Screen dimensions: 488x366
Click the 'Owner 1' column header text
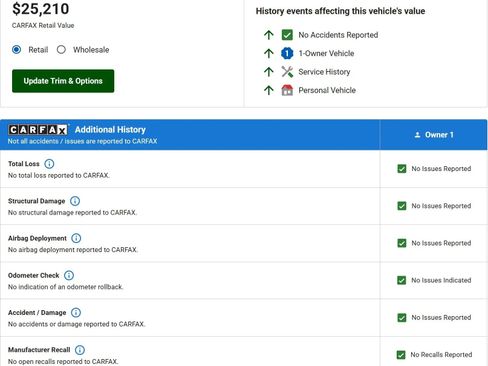(x=439, y=135)
